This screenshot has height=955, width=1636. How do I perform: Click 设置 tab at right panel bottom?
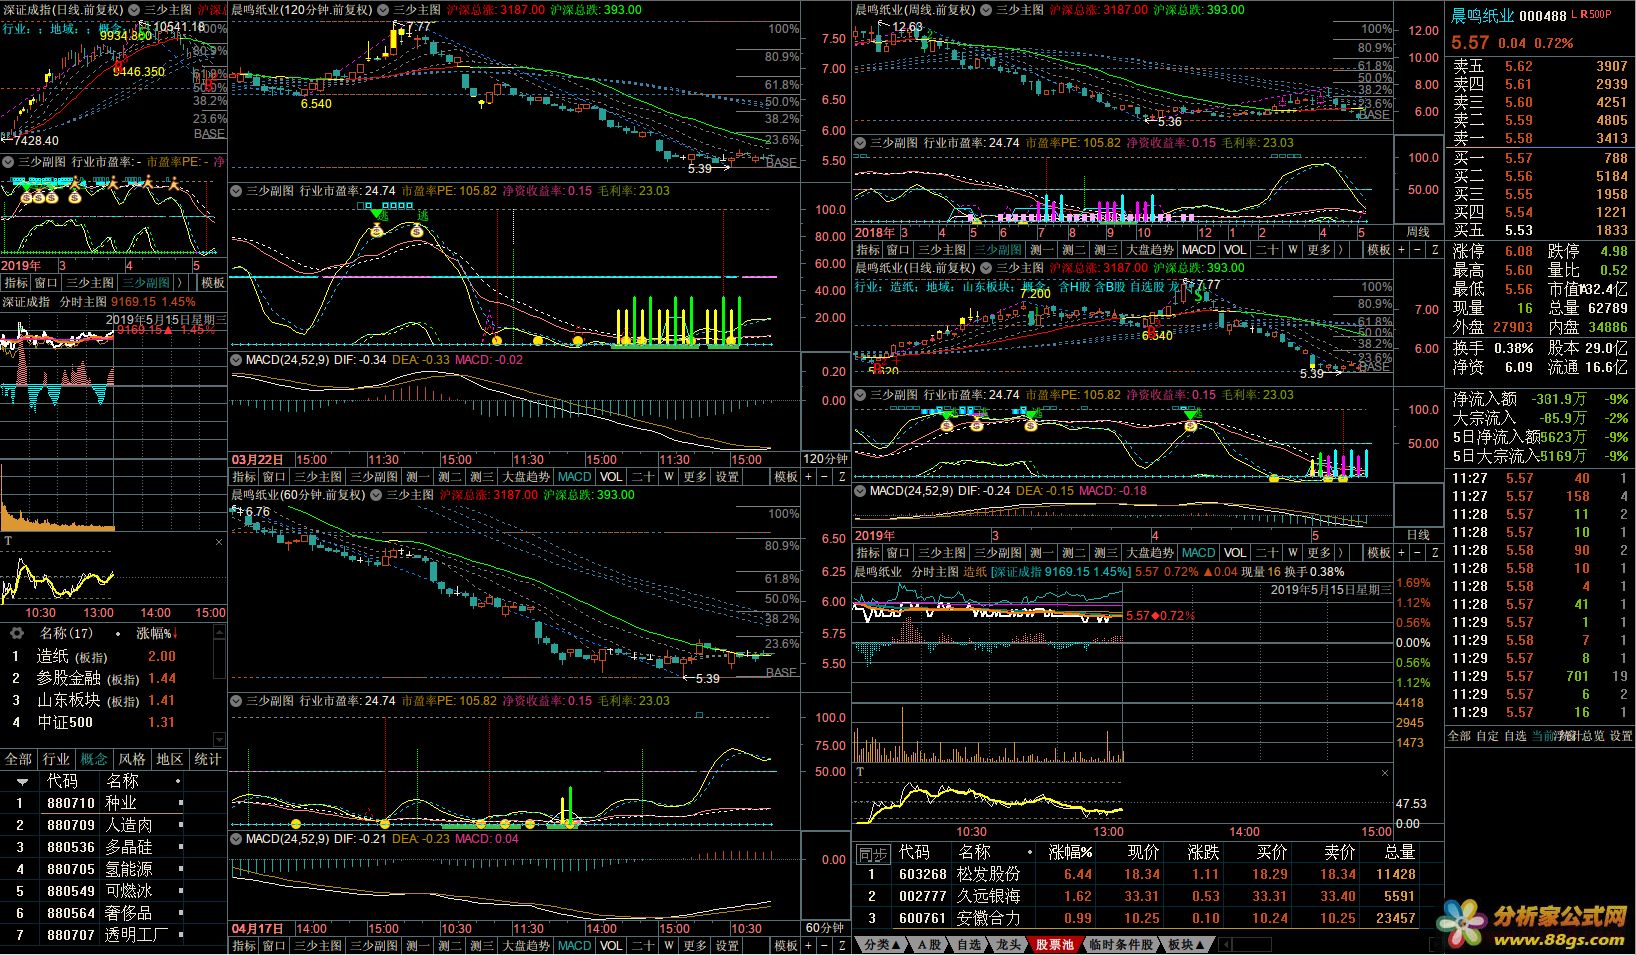pyautogui.click(x=1621, y=736)
